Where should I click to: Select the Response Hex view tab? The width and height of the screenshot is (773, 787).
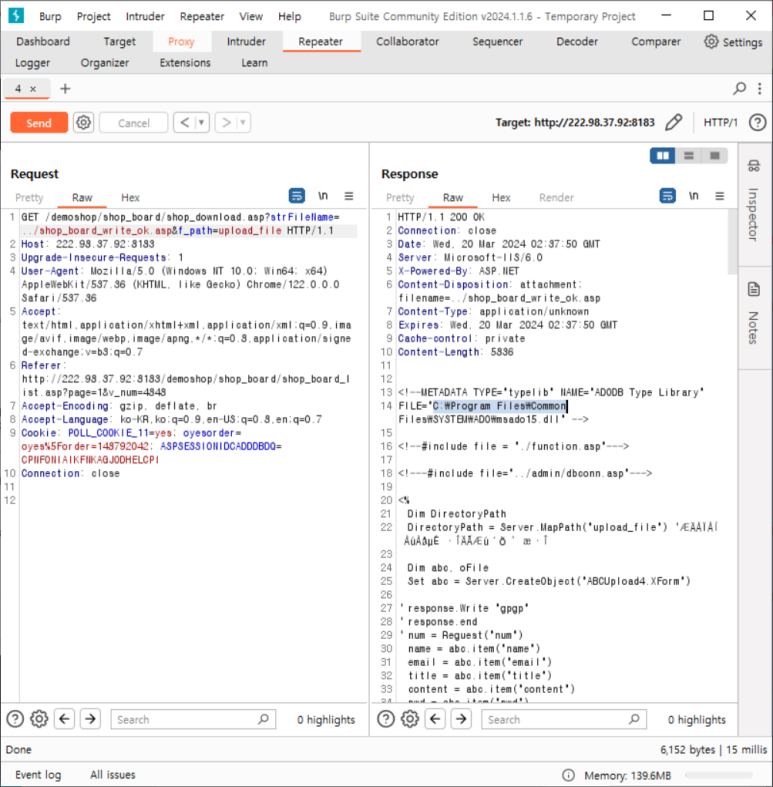click(501, 198)
